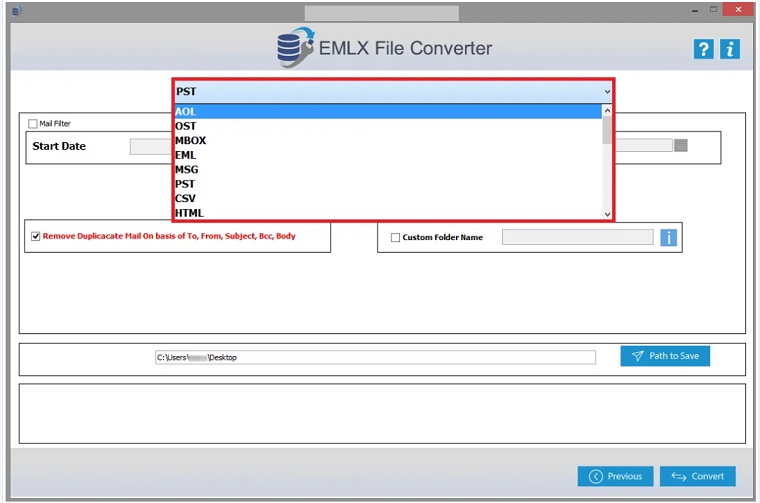Click the list scrollbar down arrow
This screenshot has height=503, width=760.
(607, 214)
